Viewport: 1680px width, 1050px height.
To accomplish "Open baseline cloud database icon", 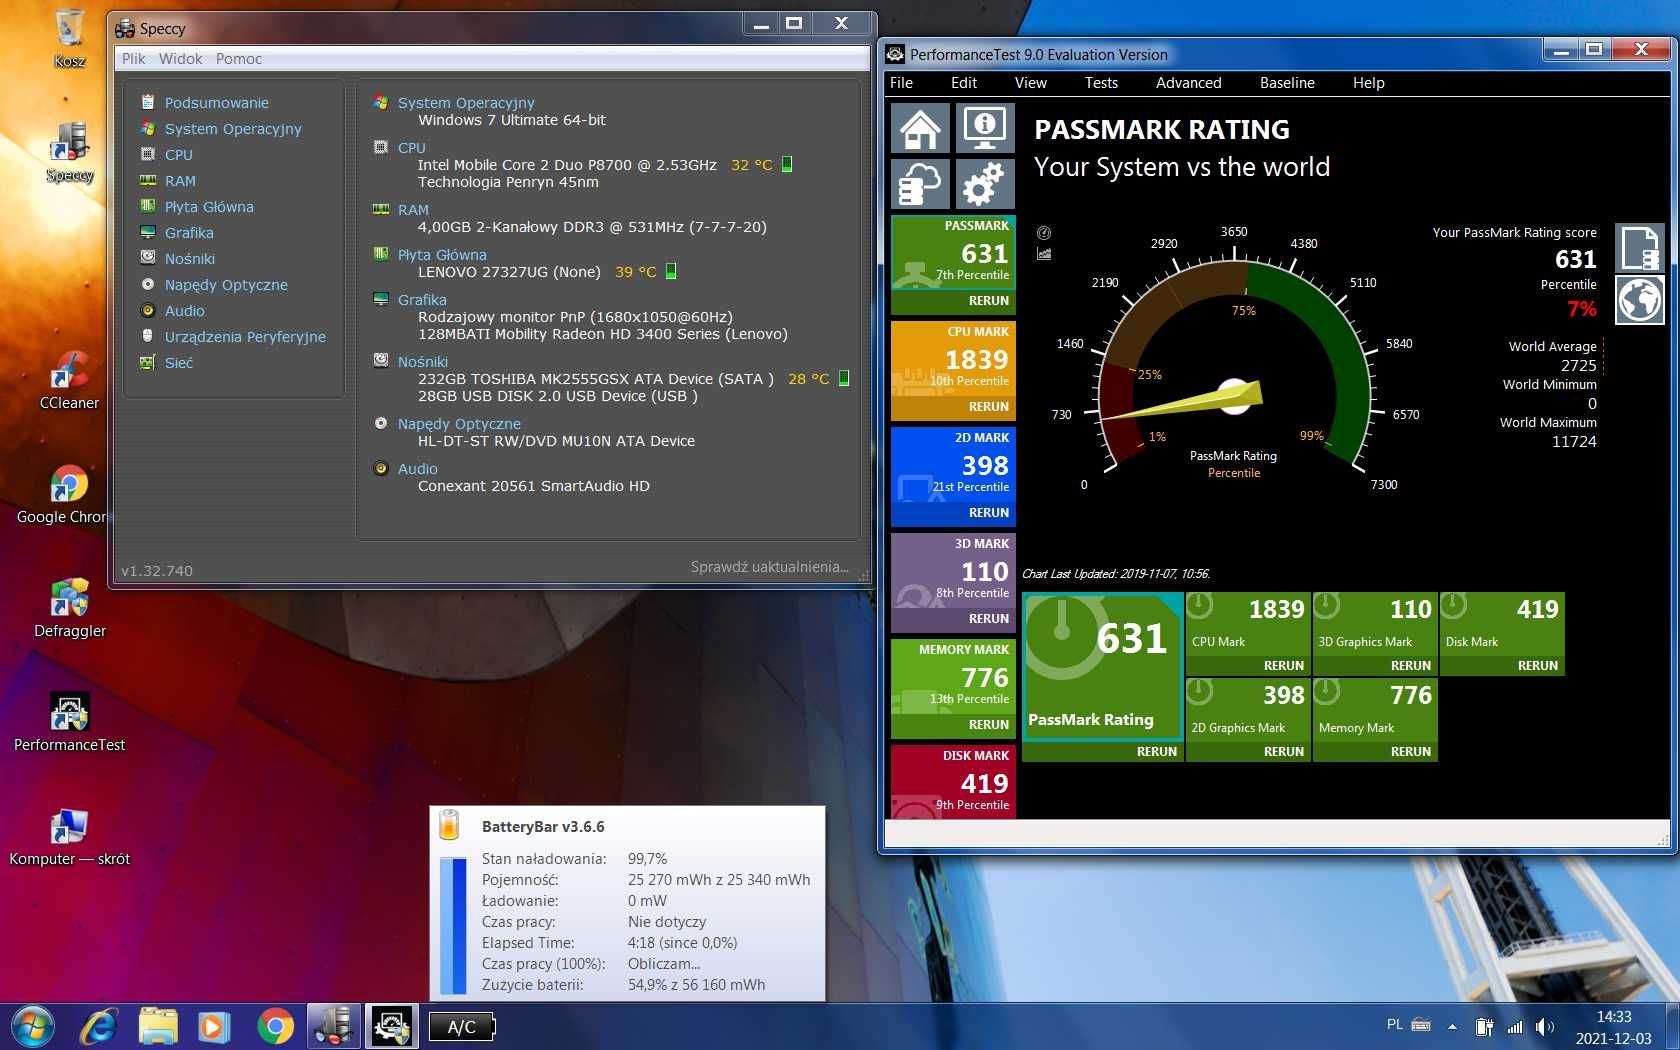I will tap(920, 183).
